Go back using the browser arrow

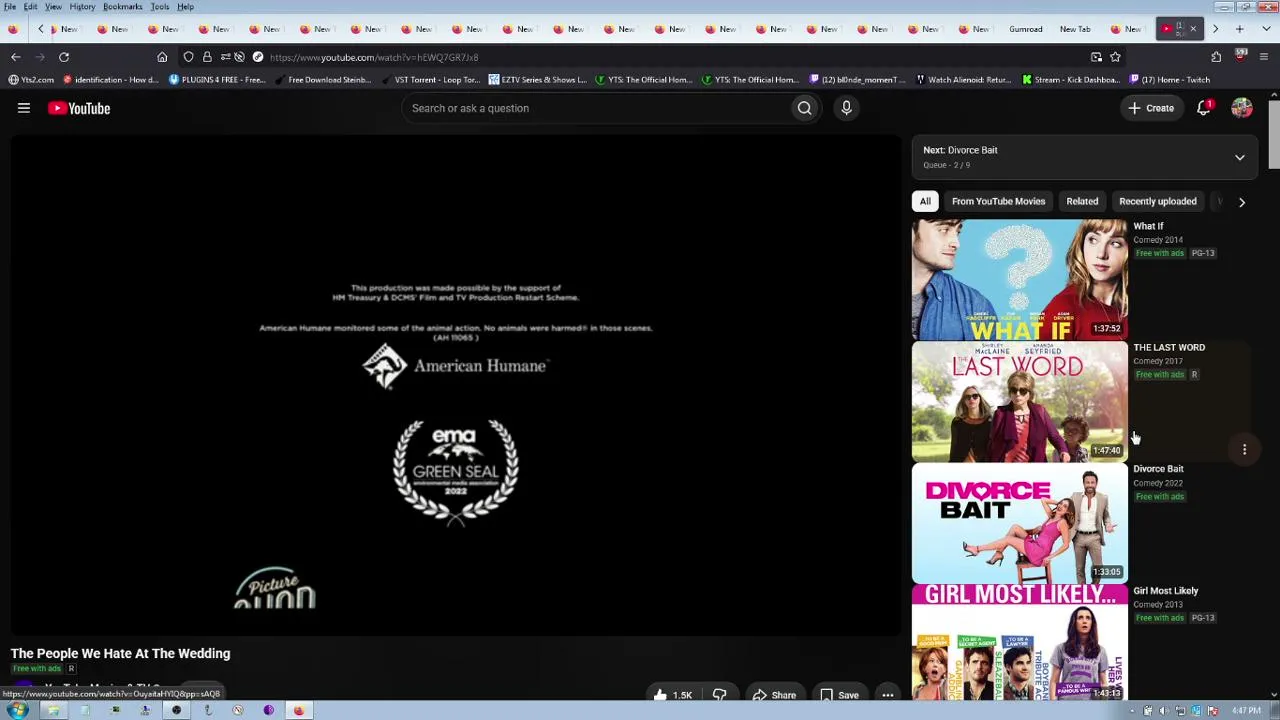pos(16,57)
